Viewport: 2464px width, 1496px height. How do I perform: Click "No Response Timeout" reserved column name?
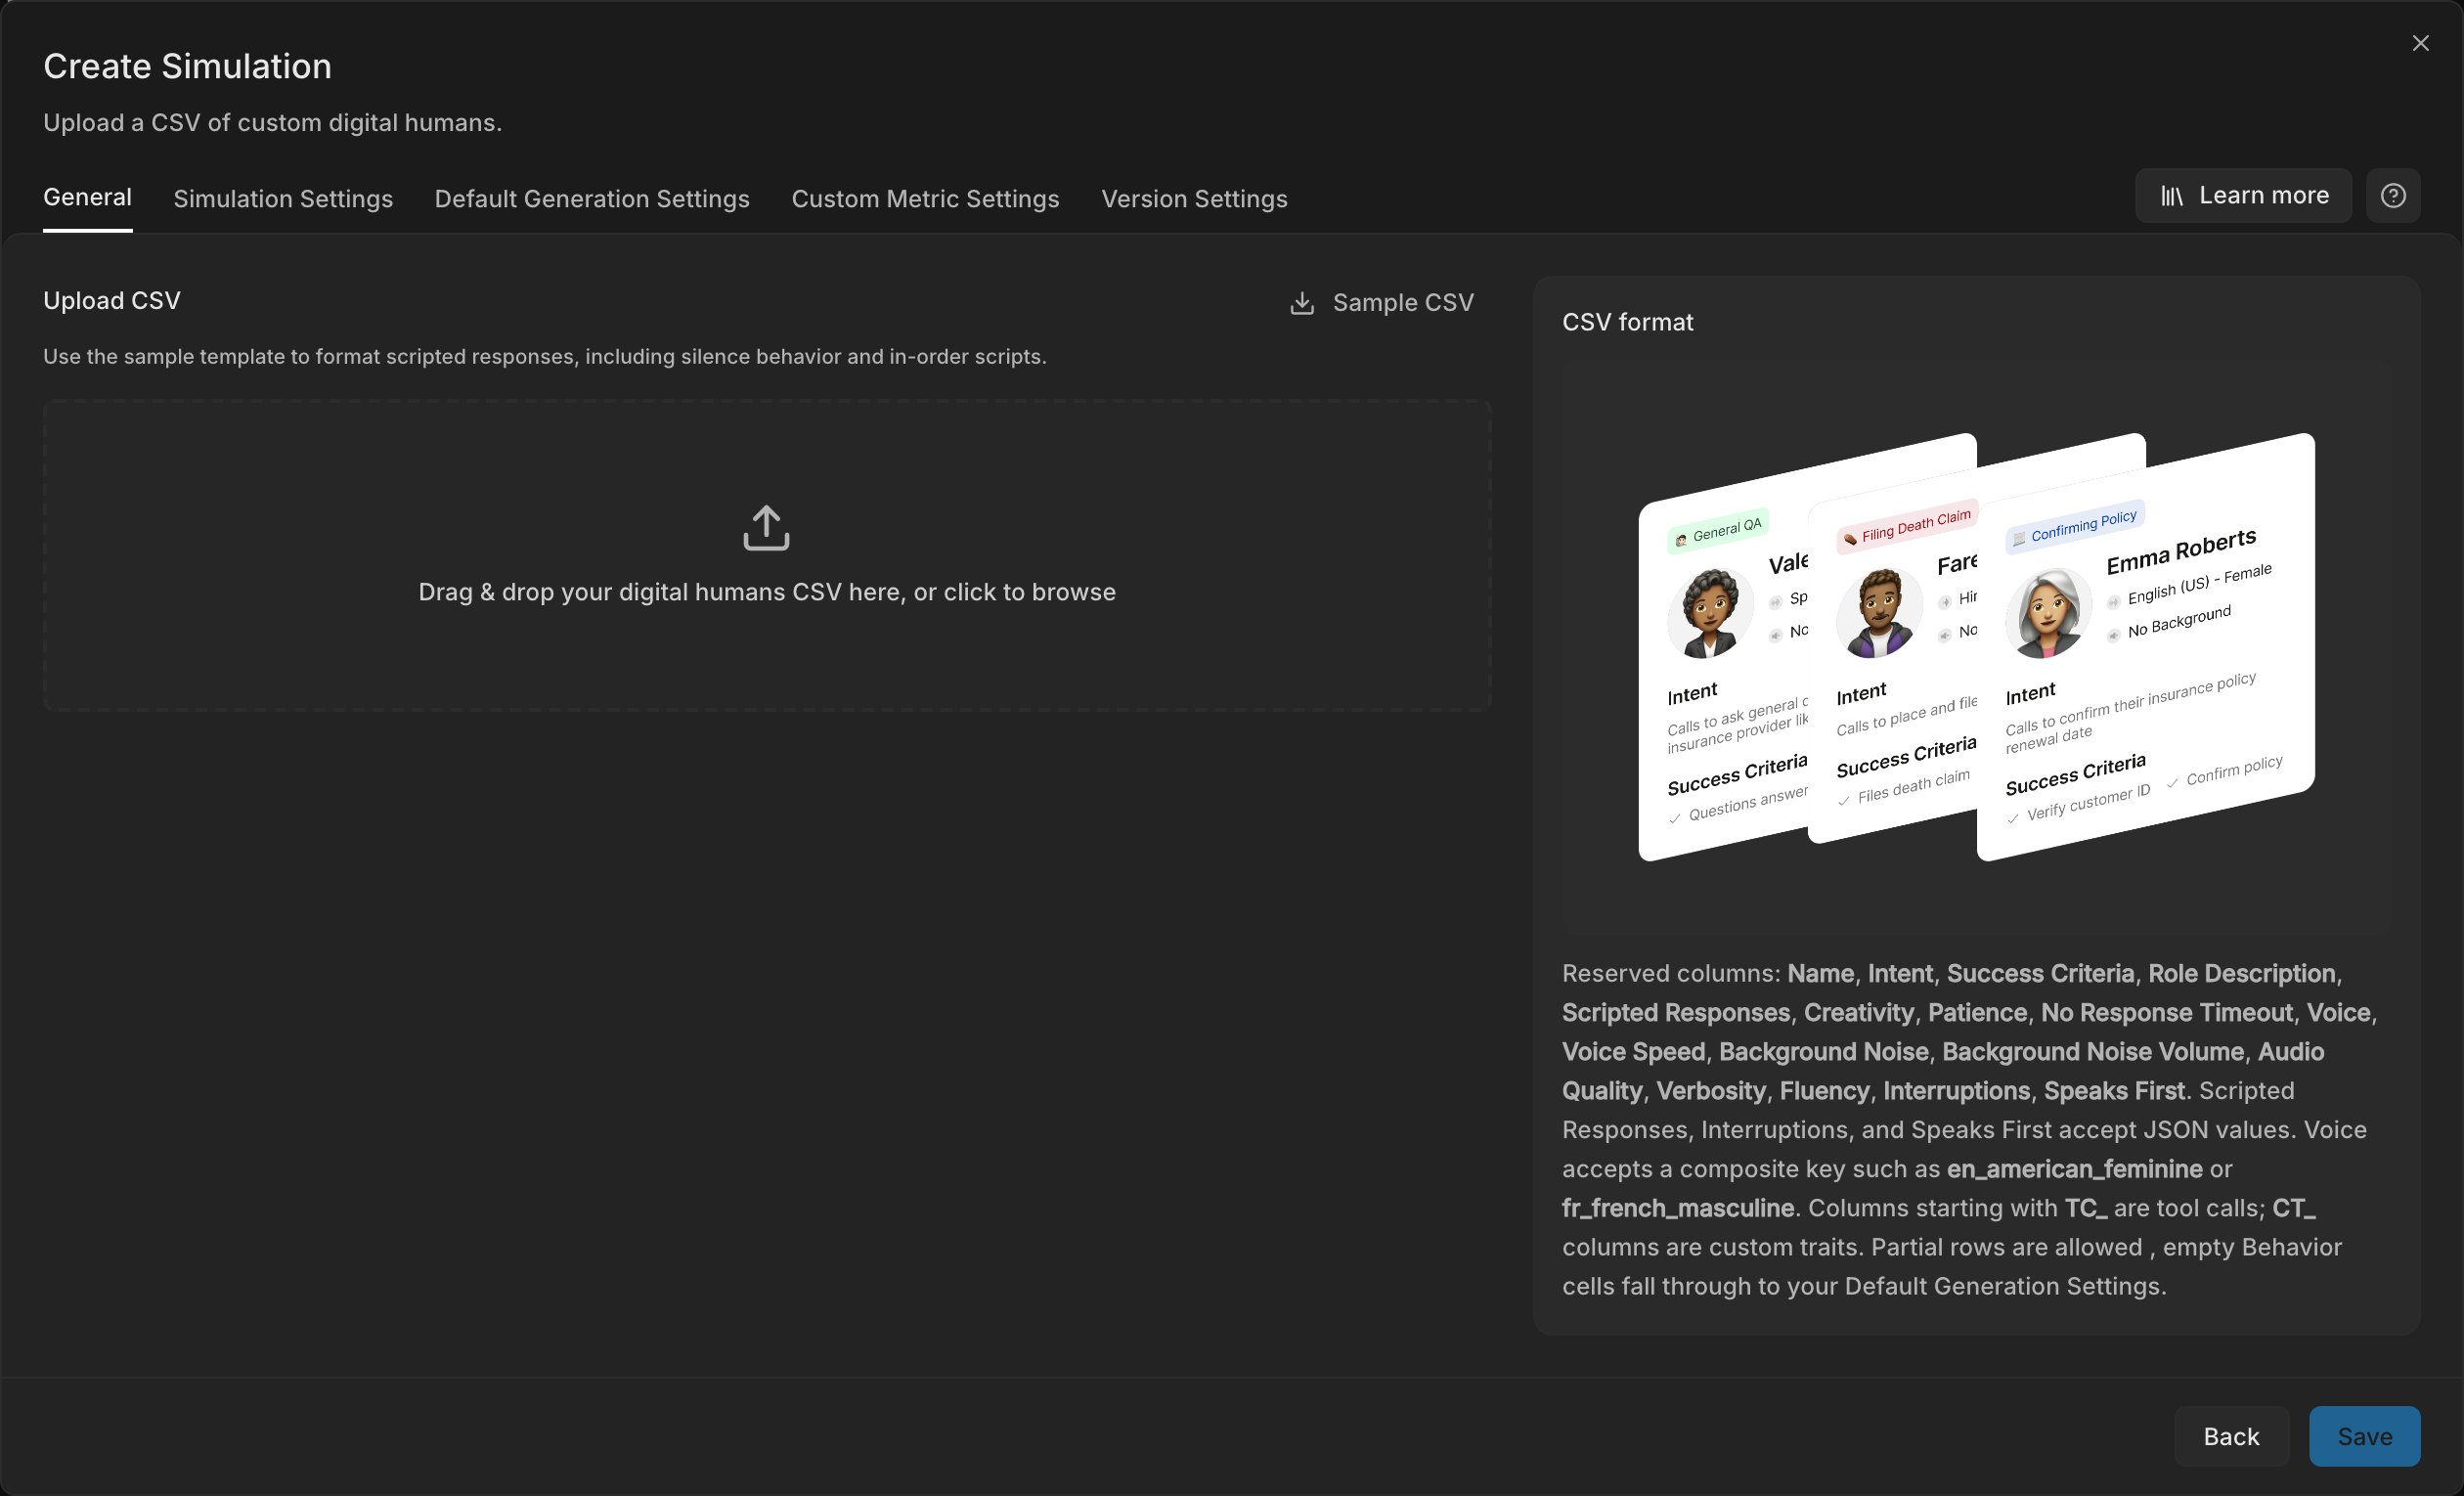pyautogui.click(x=2166, y=1013)
